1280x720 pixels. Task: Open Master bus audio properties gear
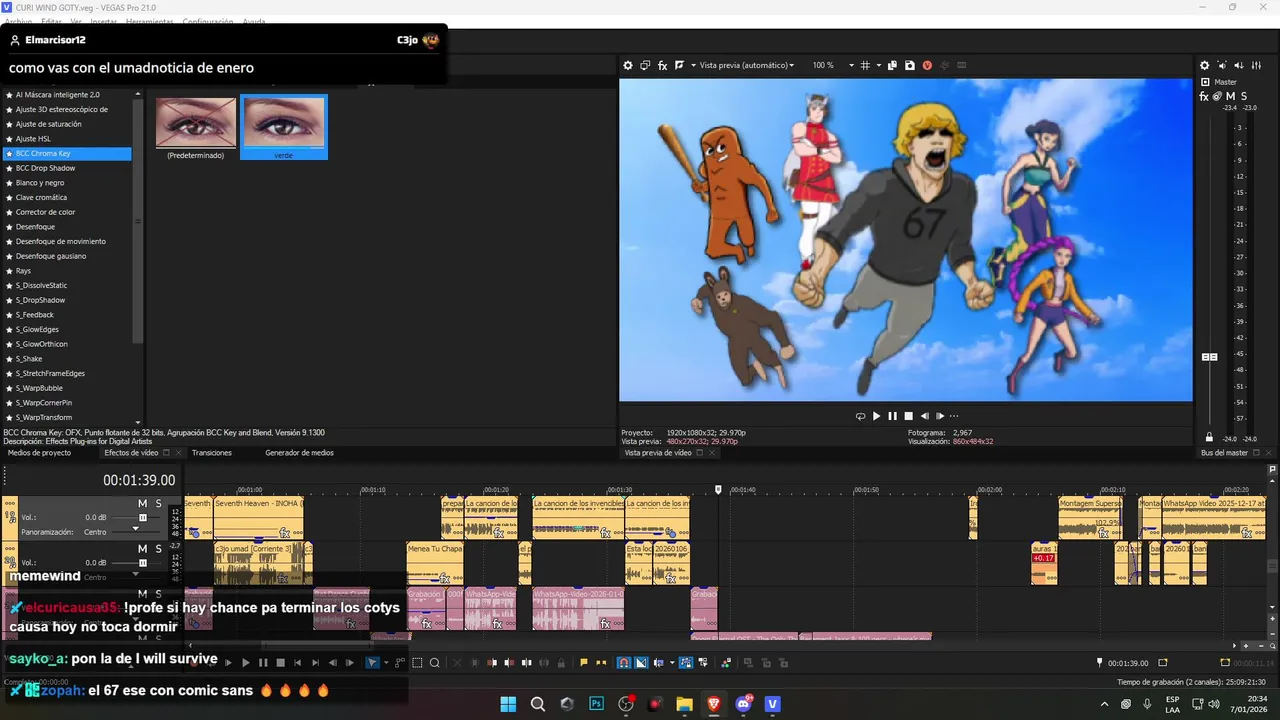tap(1204, 65)
